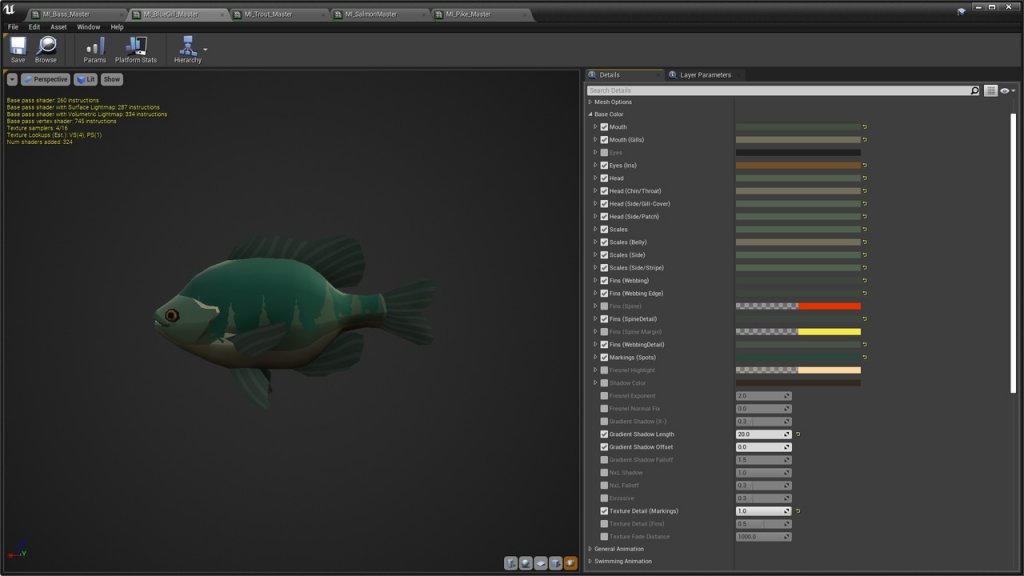Reset Gradient Shadow Length to default
Image resolution: width=1024 pixels, height=576 pixels.
pos(798,434)
